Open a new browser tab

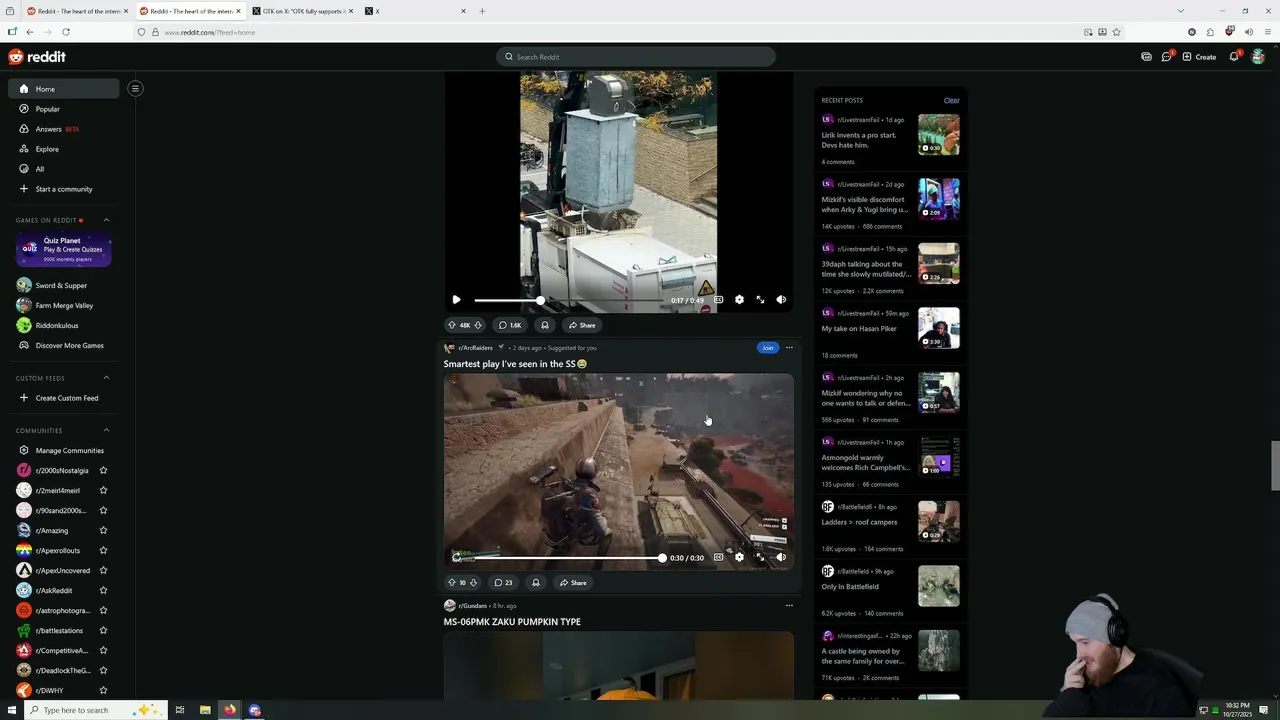coord(482,11)
